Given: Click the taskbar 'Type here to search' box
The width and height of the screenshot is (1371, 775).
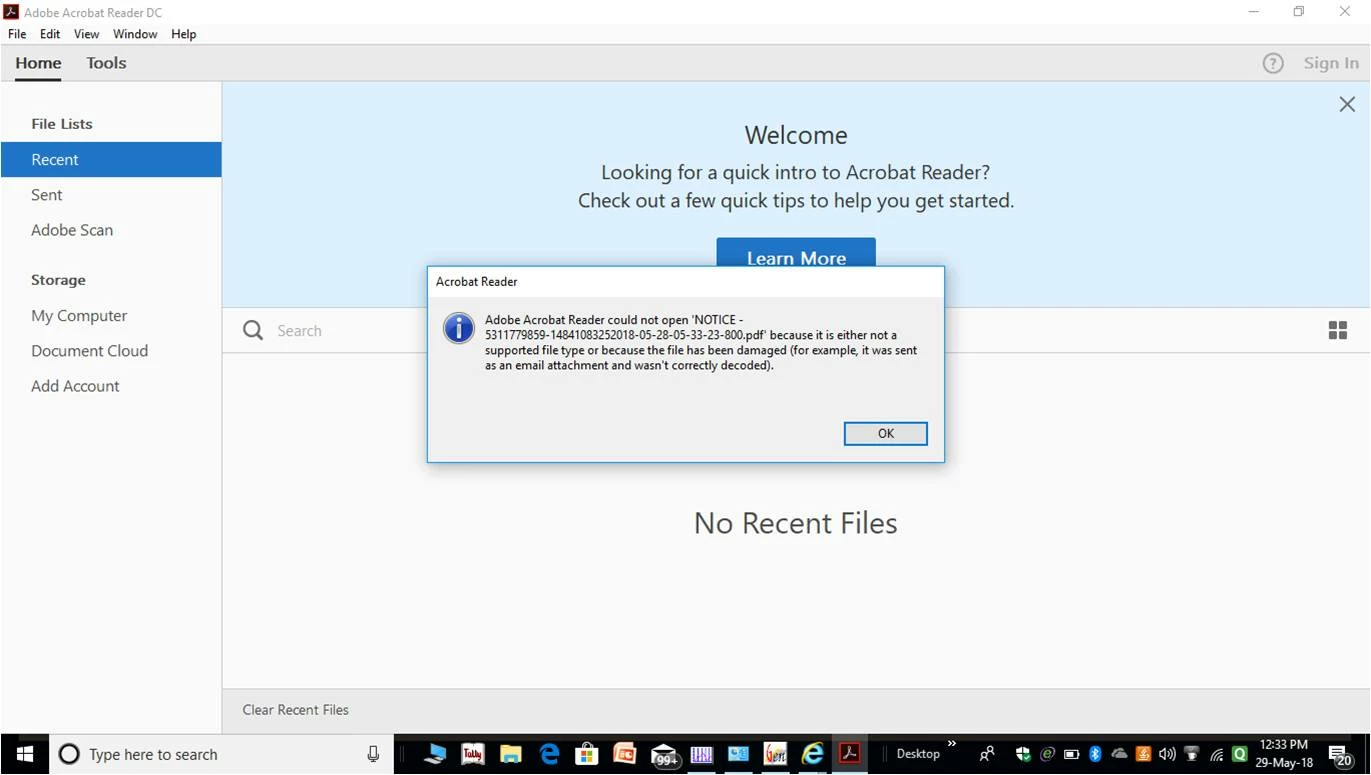Looking at the screenshot, I should (221, 754).
